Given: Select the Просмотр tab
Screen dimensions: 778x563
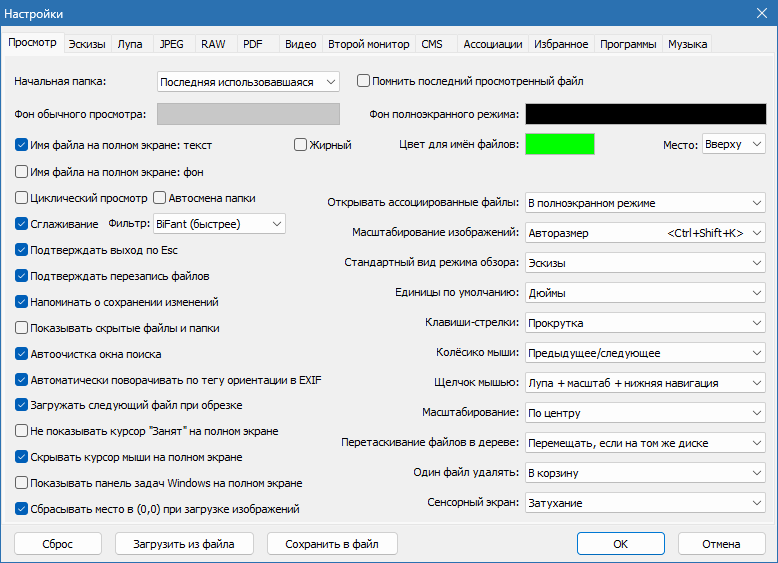Looking at the screenshot, I should pos(32,43).
